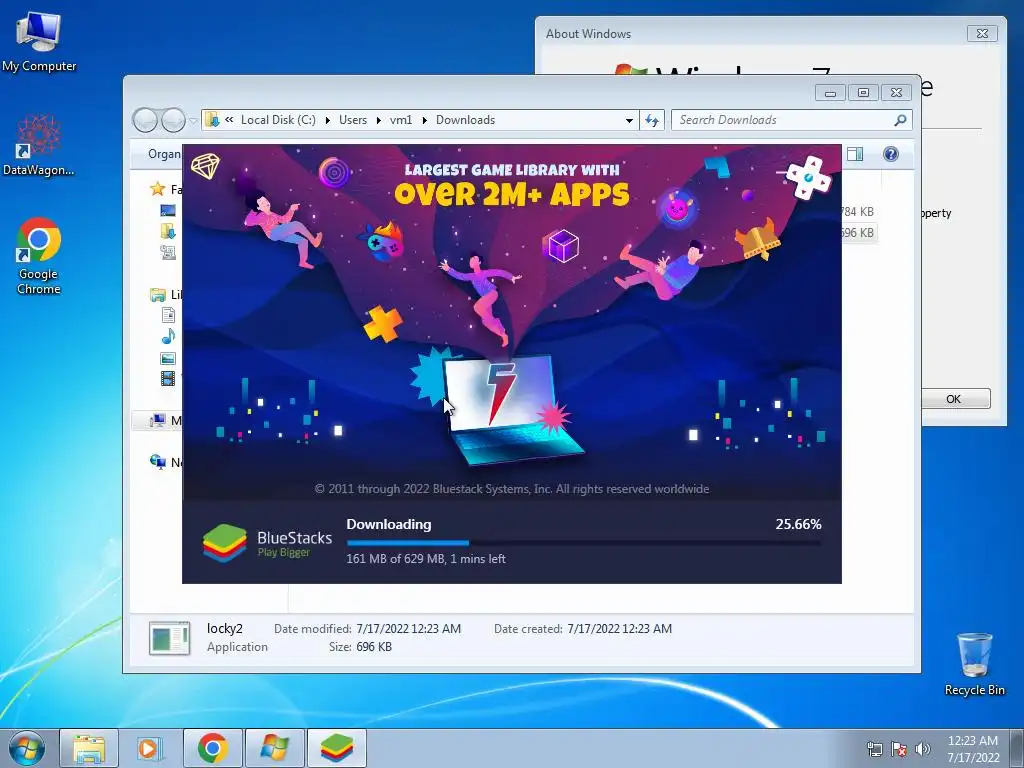Open the DataWagon desktop shortcut
Image resolution: width=1024 pixels, height=768 pixels.
pos(39,145)
